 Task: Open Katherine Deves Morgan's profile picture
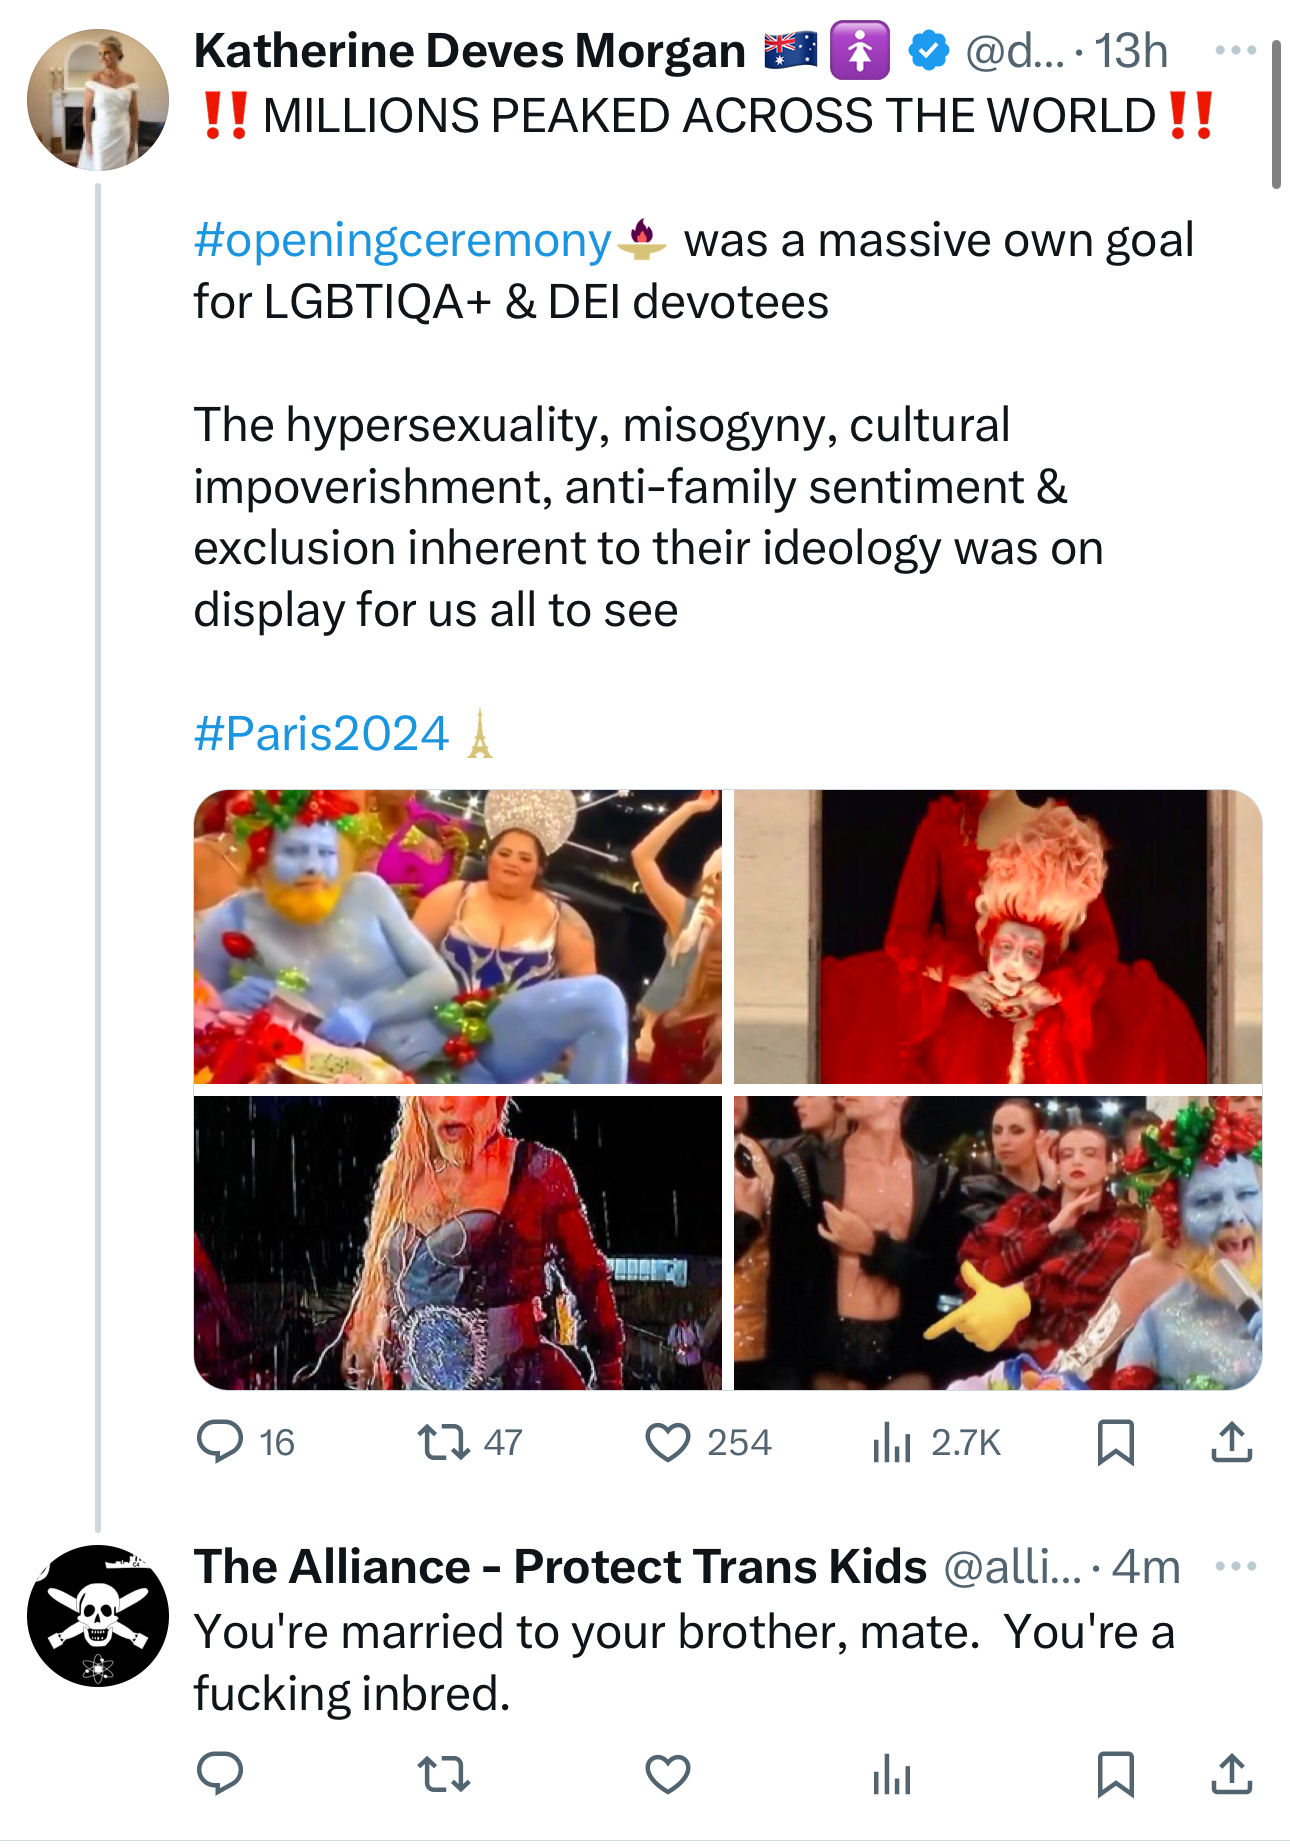tap(98, 100)
